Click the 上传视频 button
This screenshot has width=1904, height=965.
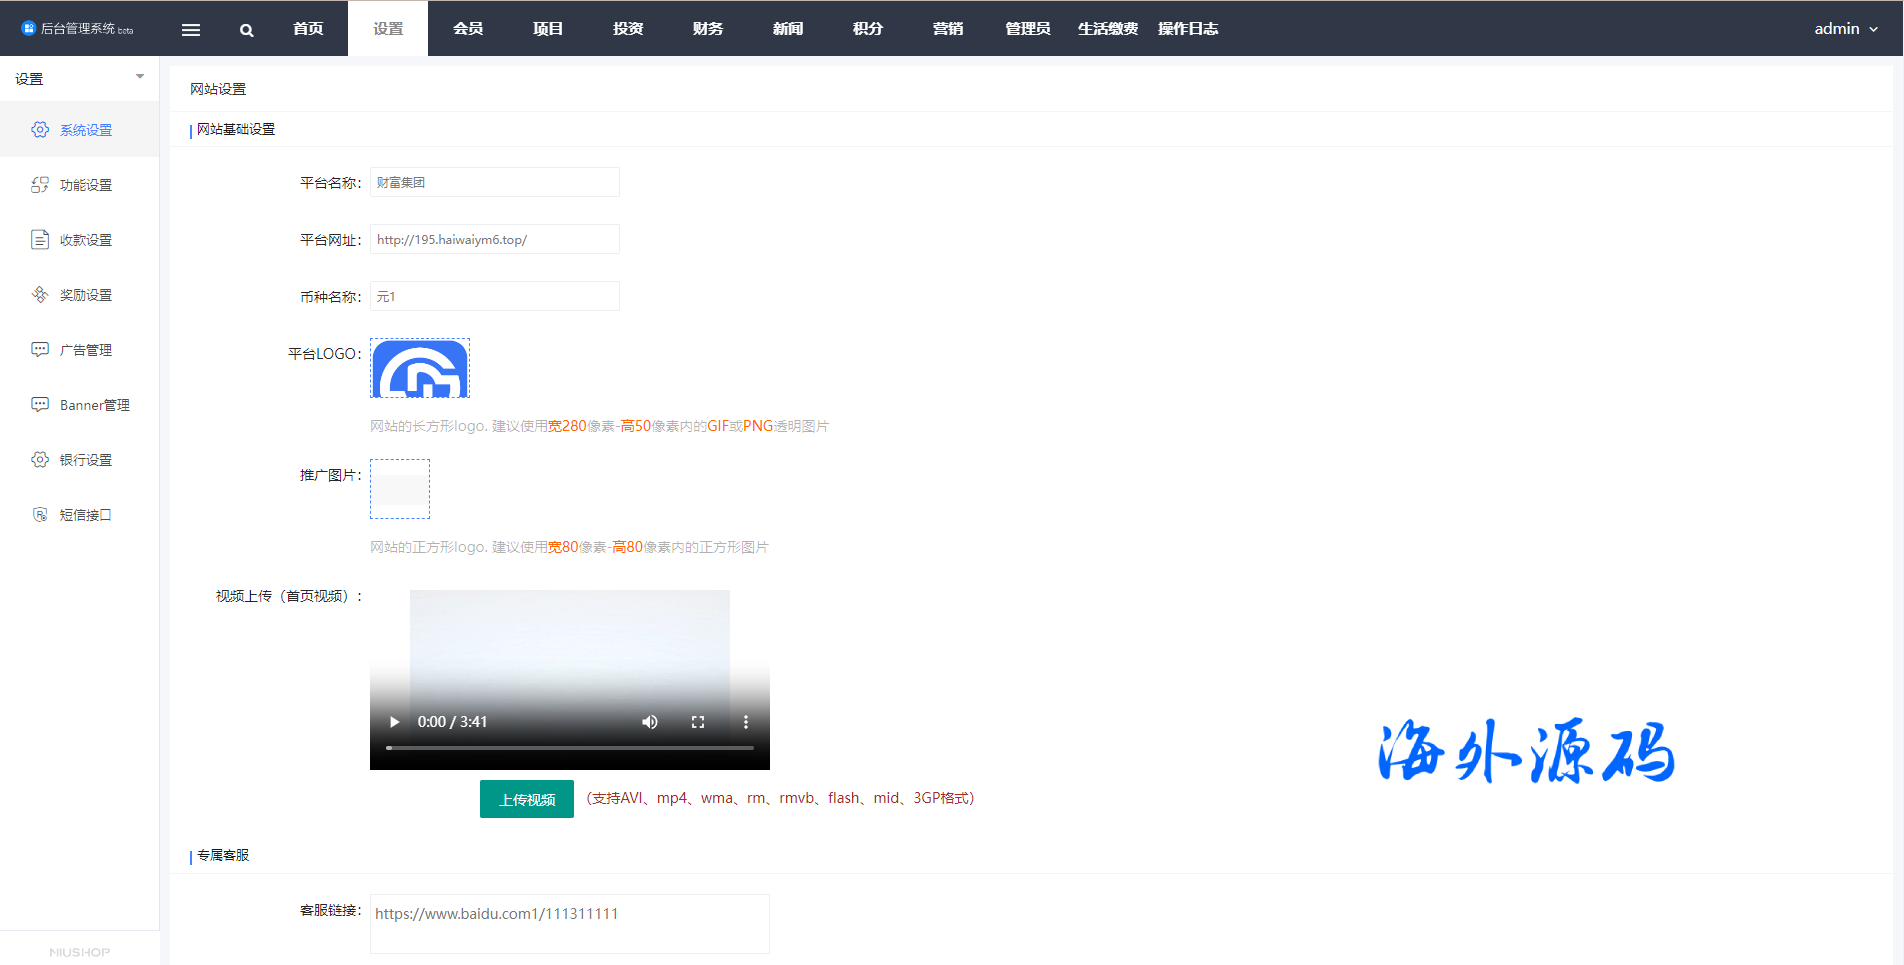527,799
